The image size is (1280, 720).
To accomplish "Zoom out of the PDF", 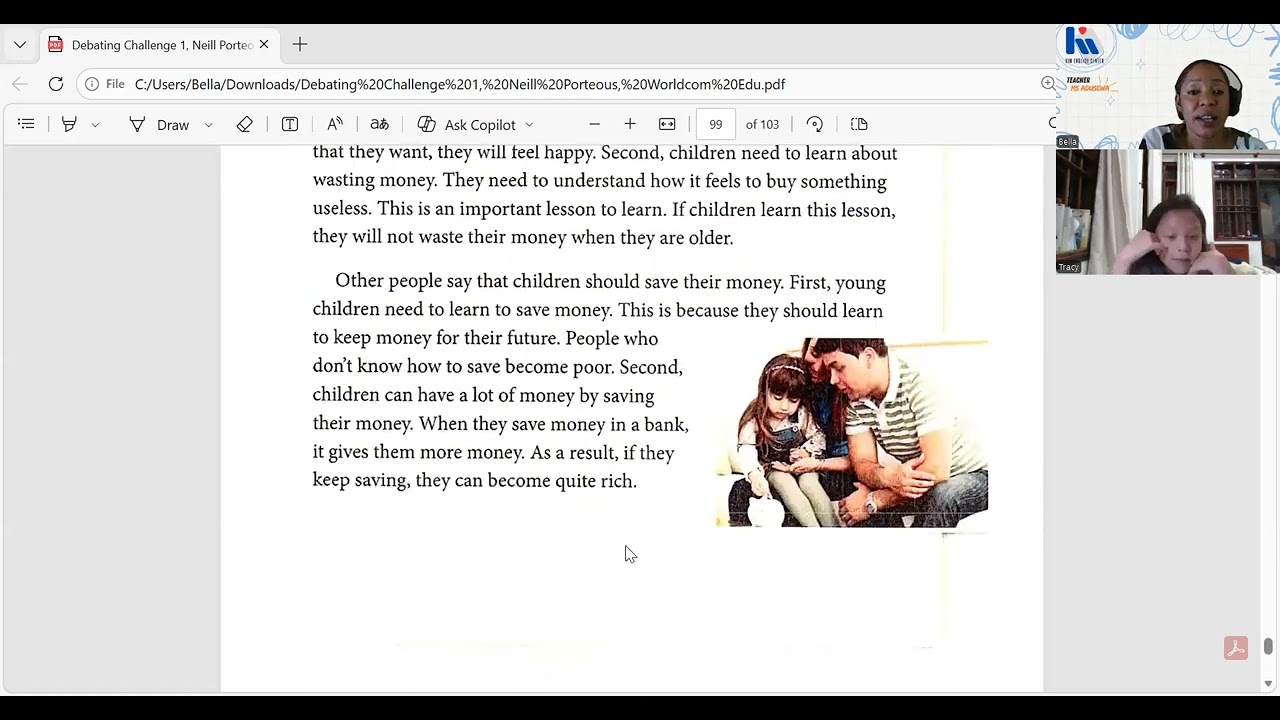I will point(594,124).
